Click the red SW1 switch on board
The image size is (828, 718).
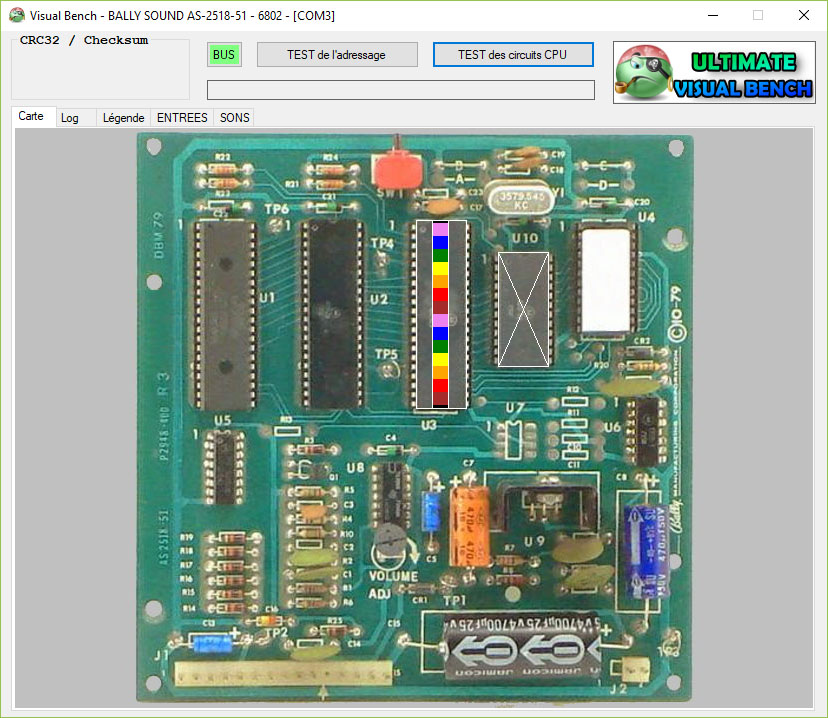pyautogui.click(x=397, y=169)
